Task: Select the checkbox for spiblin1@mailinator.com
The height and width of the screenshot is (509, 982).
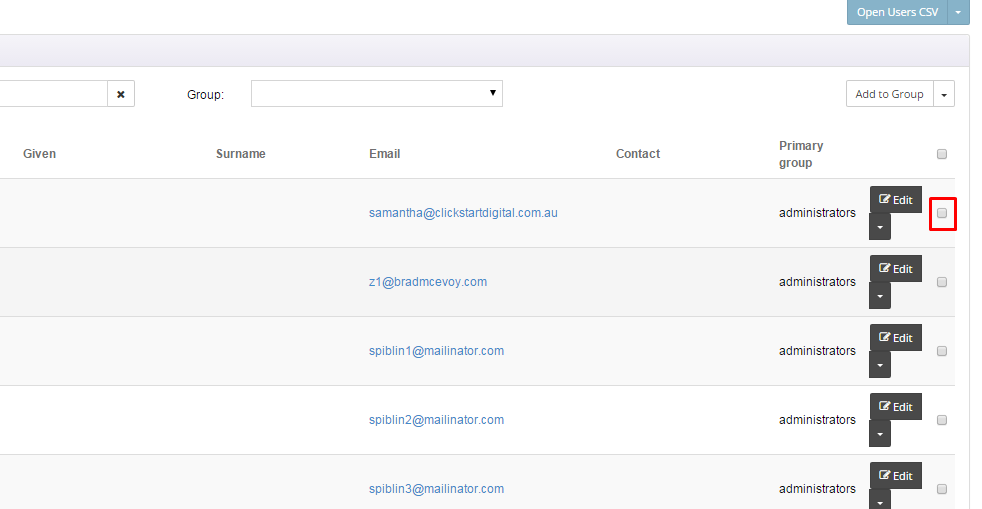Action: [941, 351]
